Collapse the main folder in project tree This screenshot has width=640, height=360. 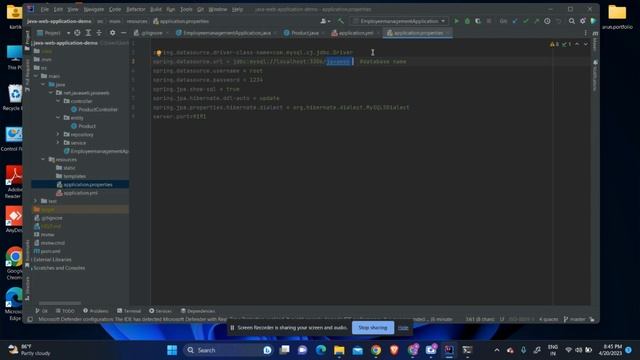point(36,76)
